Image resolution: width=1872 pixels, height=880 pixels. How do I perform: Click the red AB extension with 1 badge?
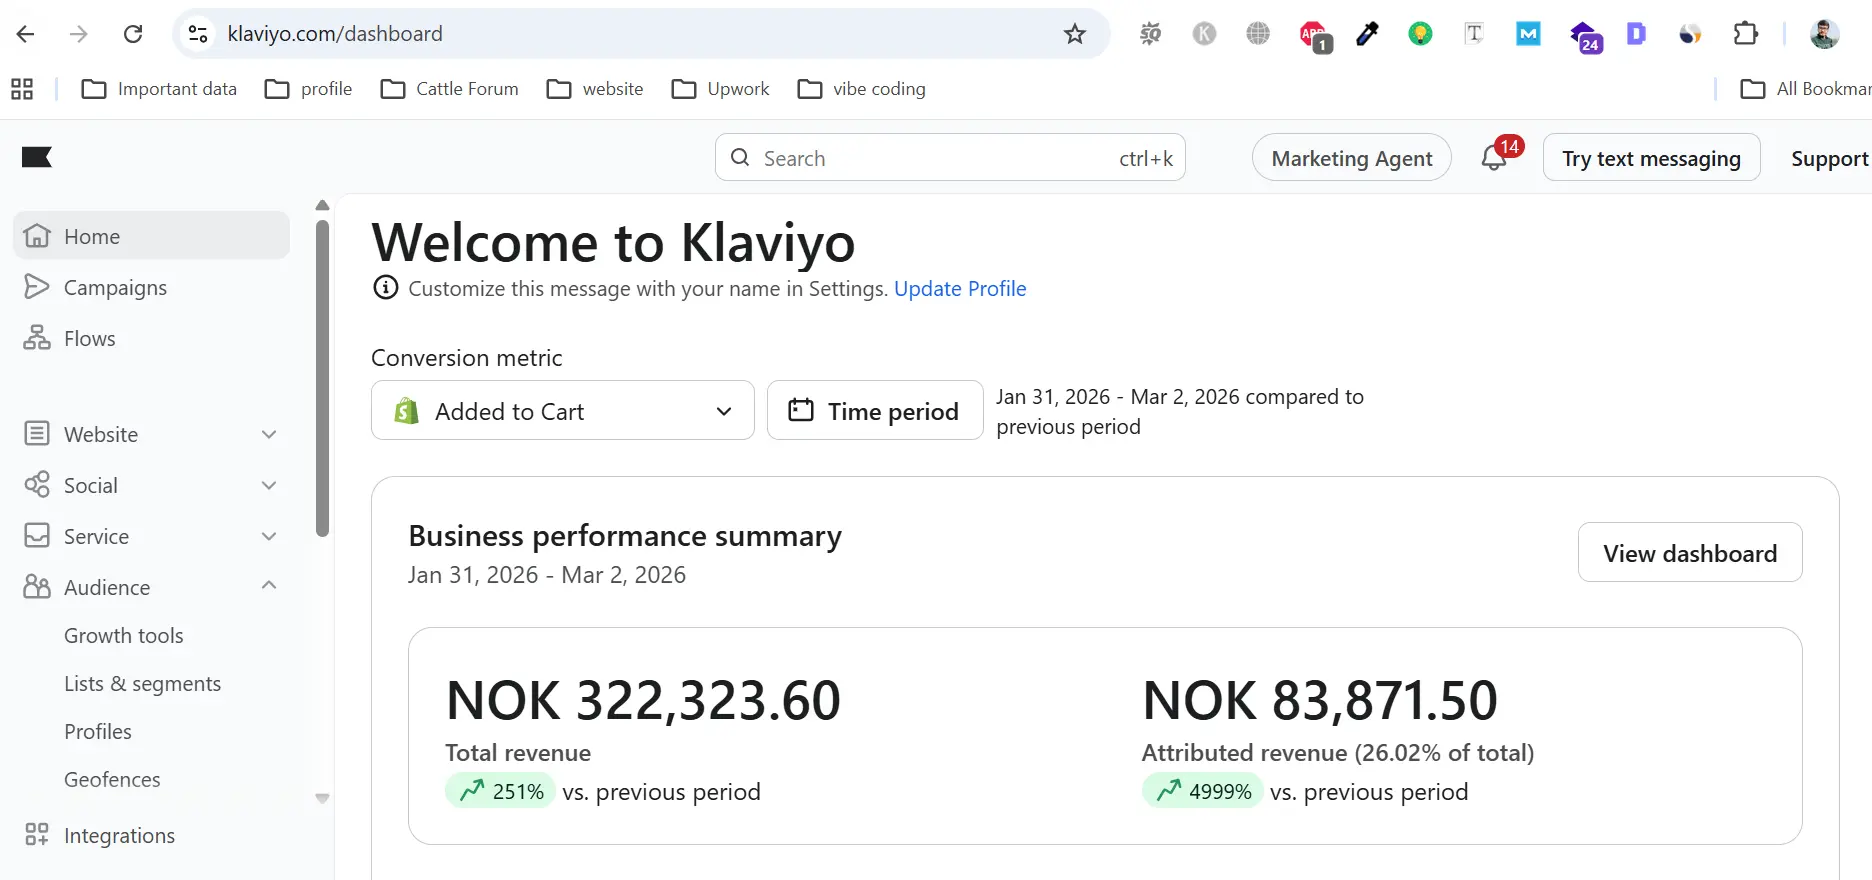[1315, 37]
